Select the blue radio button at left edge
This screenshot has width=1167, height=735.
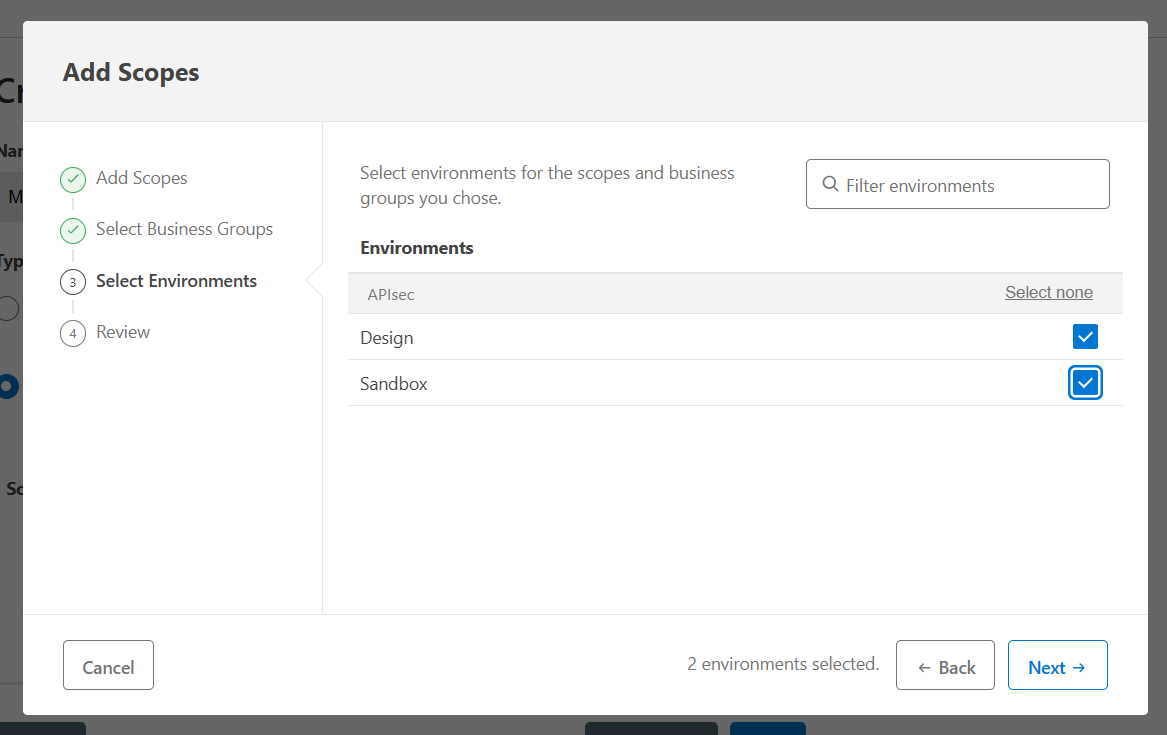6,386
